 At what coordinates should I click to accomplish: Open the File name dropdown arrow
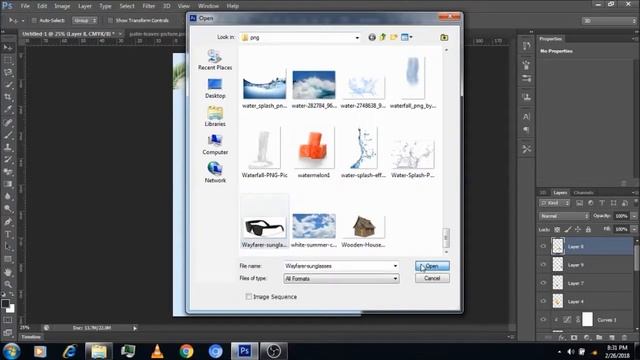click(x=395, y=266)
